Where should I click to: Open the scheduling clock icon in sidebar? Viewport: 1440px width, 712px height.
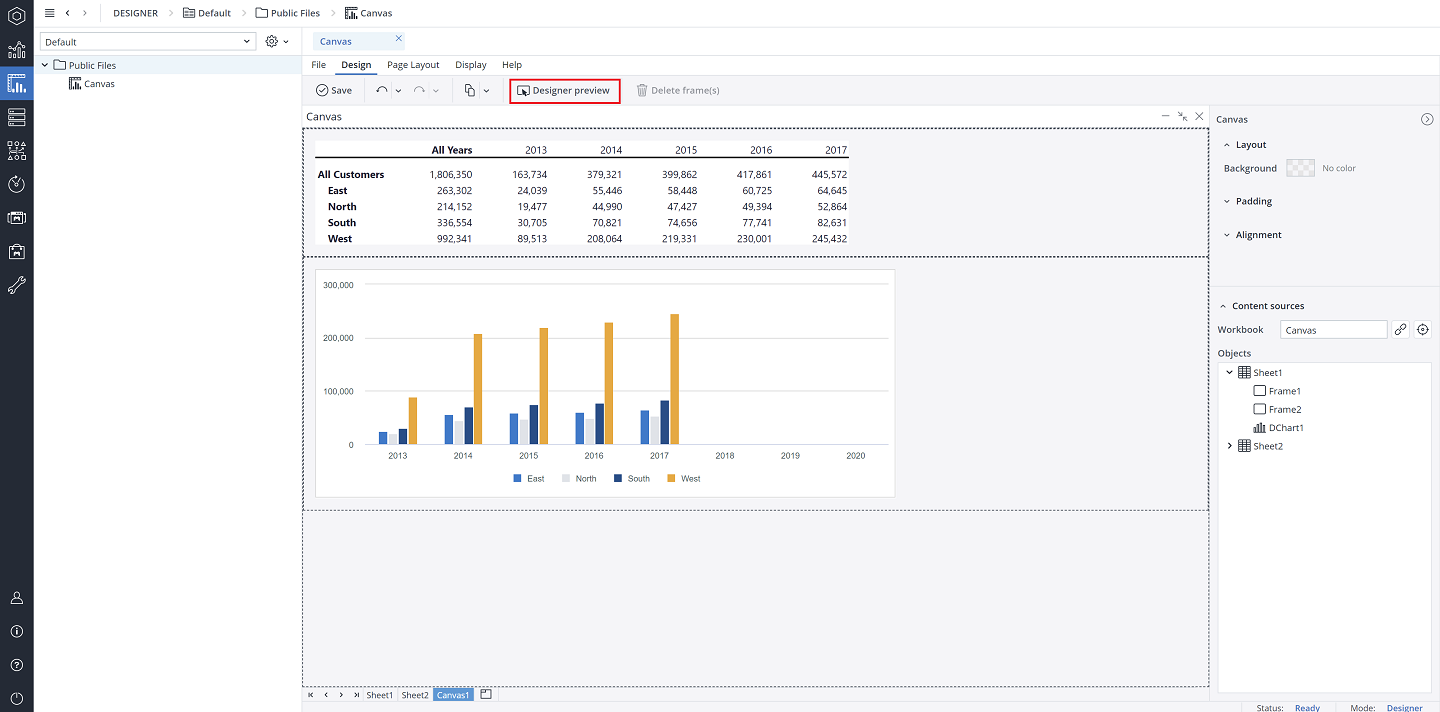click(16, 184)
